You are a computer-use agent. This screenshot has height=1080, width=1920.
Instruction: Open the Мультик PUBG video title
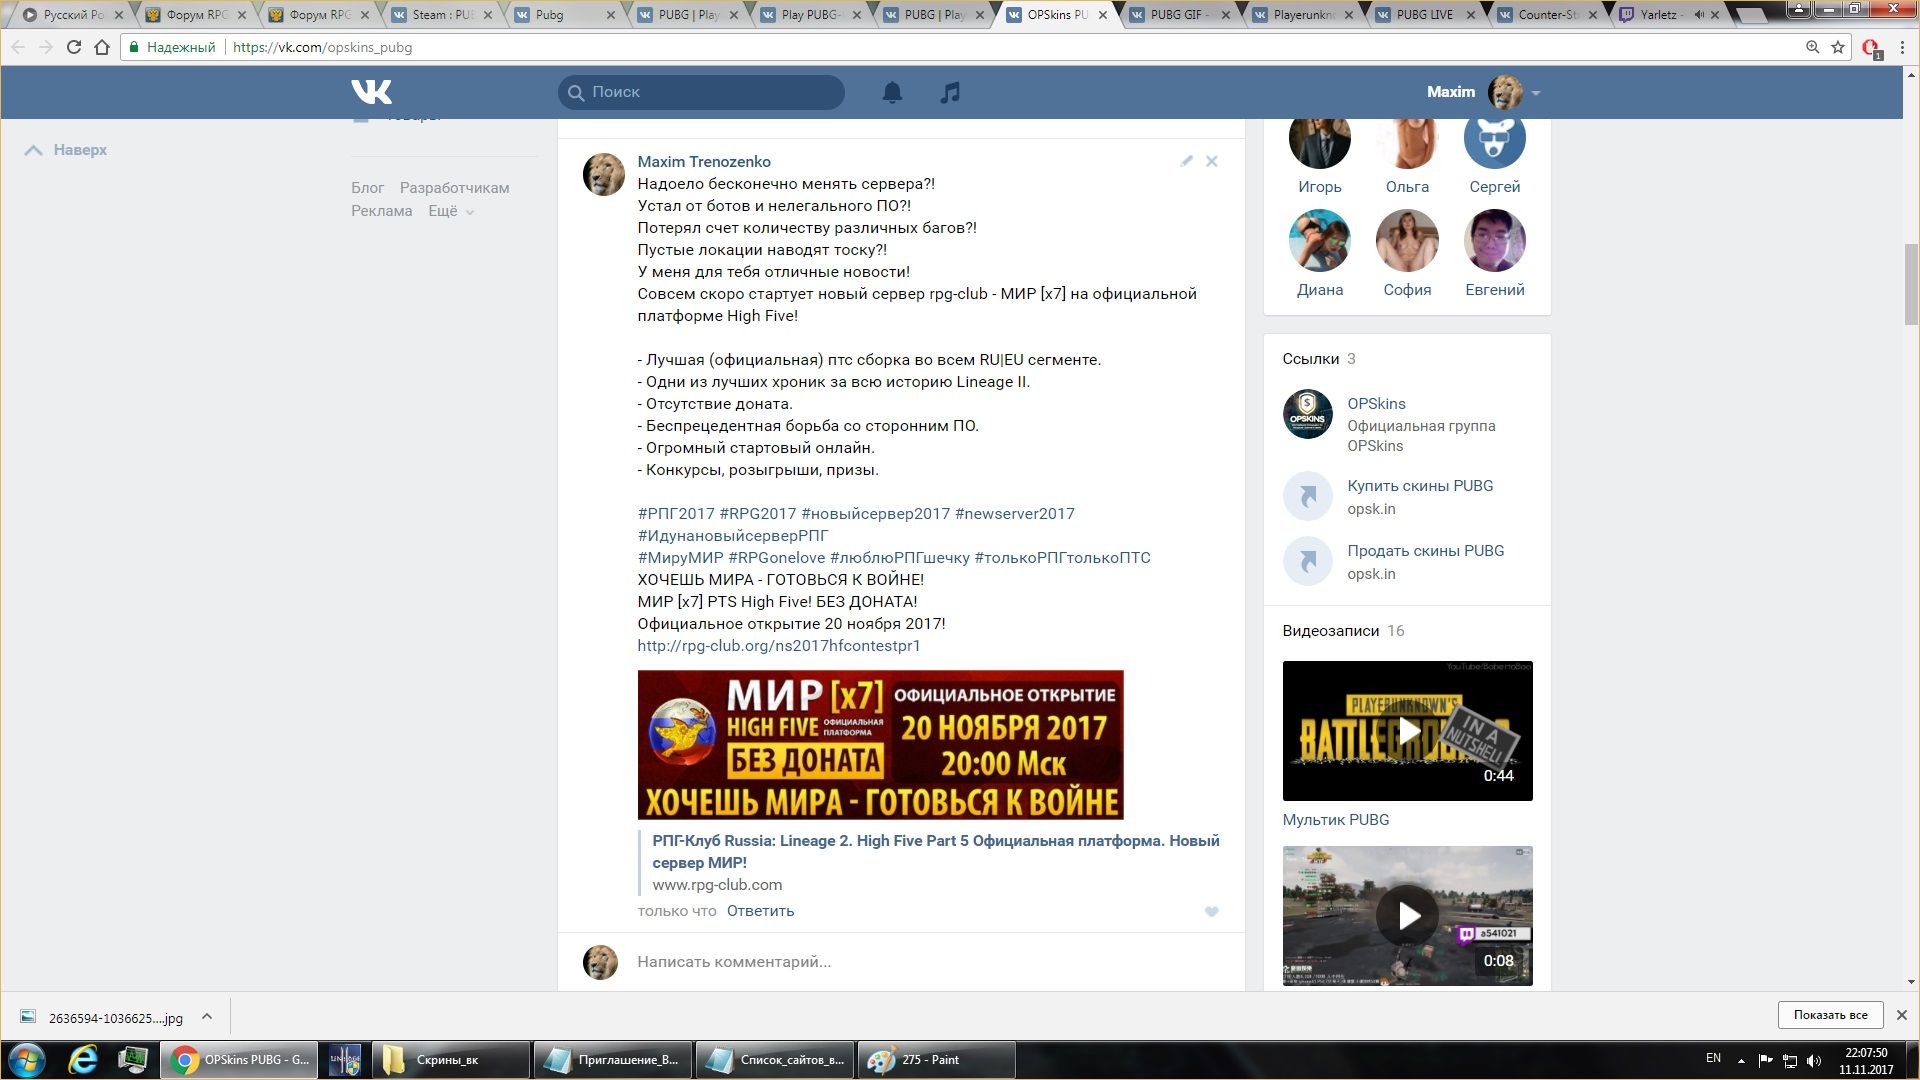coord(1335,820)
